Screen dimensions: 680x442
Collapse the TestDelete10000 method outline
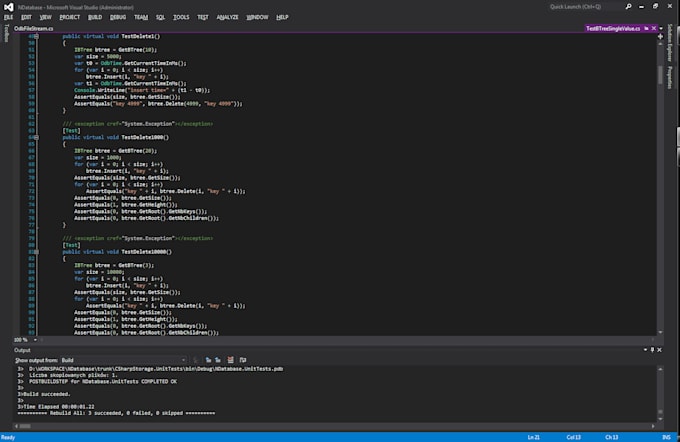click(x=36, y=252)
